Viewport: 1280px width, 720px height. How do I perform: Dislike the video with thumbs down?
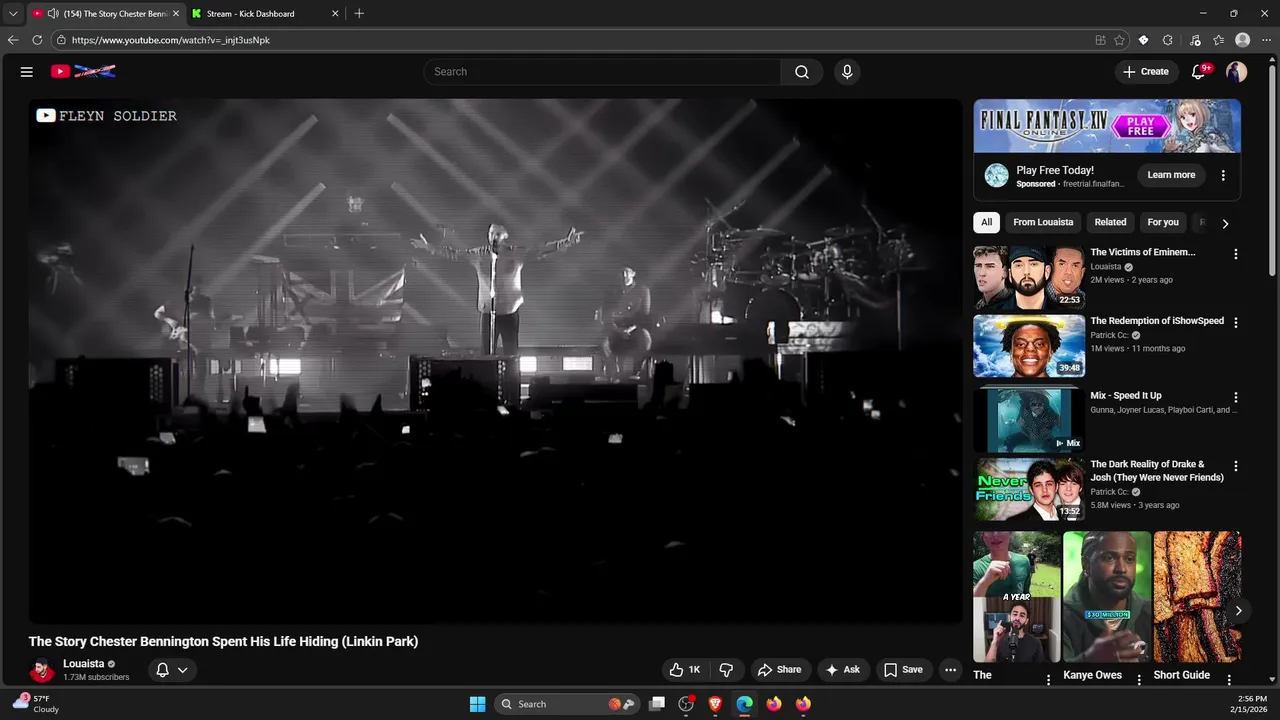tap(727, 670)
